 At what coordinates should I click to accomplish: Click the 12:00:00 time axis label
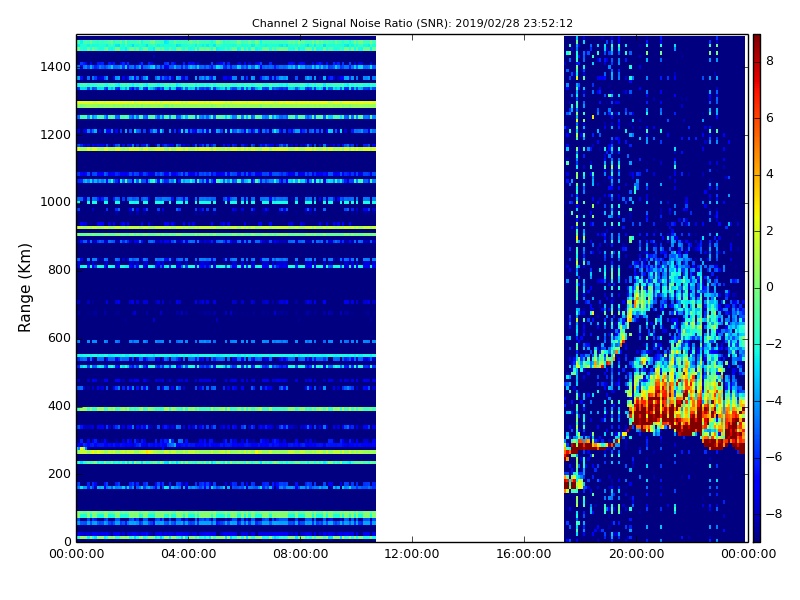click(x=412, y=554)
